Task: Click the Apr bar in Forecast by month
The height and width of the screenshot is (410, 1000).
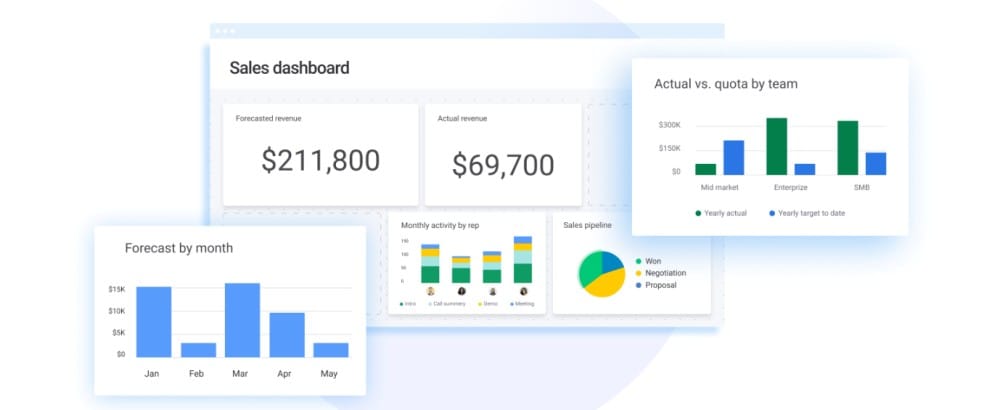Action: click(x=287, y=335)
